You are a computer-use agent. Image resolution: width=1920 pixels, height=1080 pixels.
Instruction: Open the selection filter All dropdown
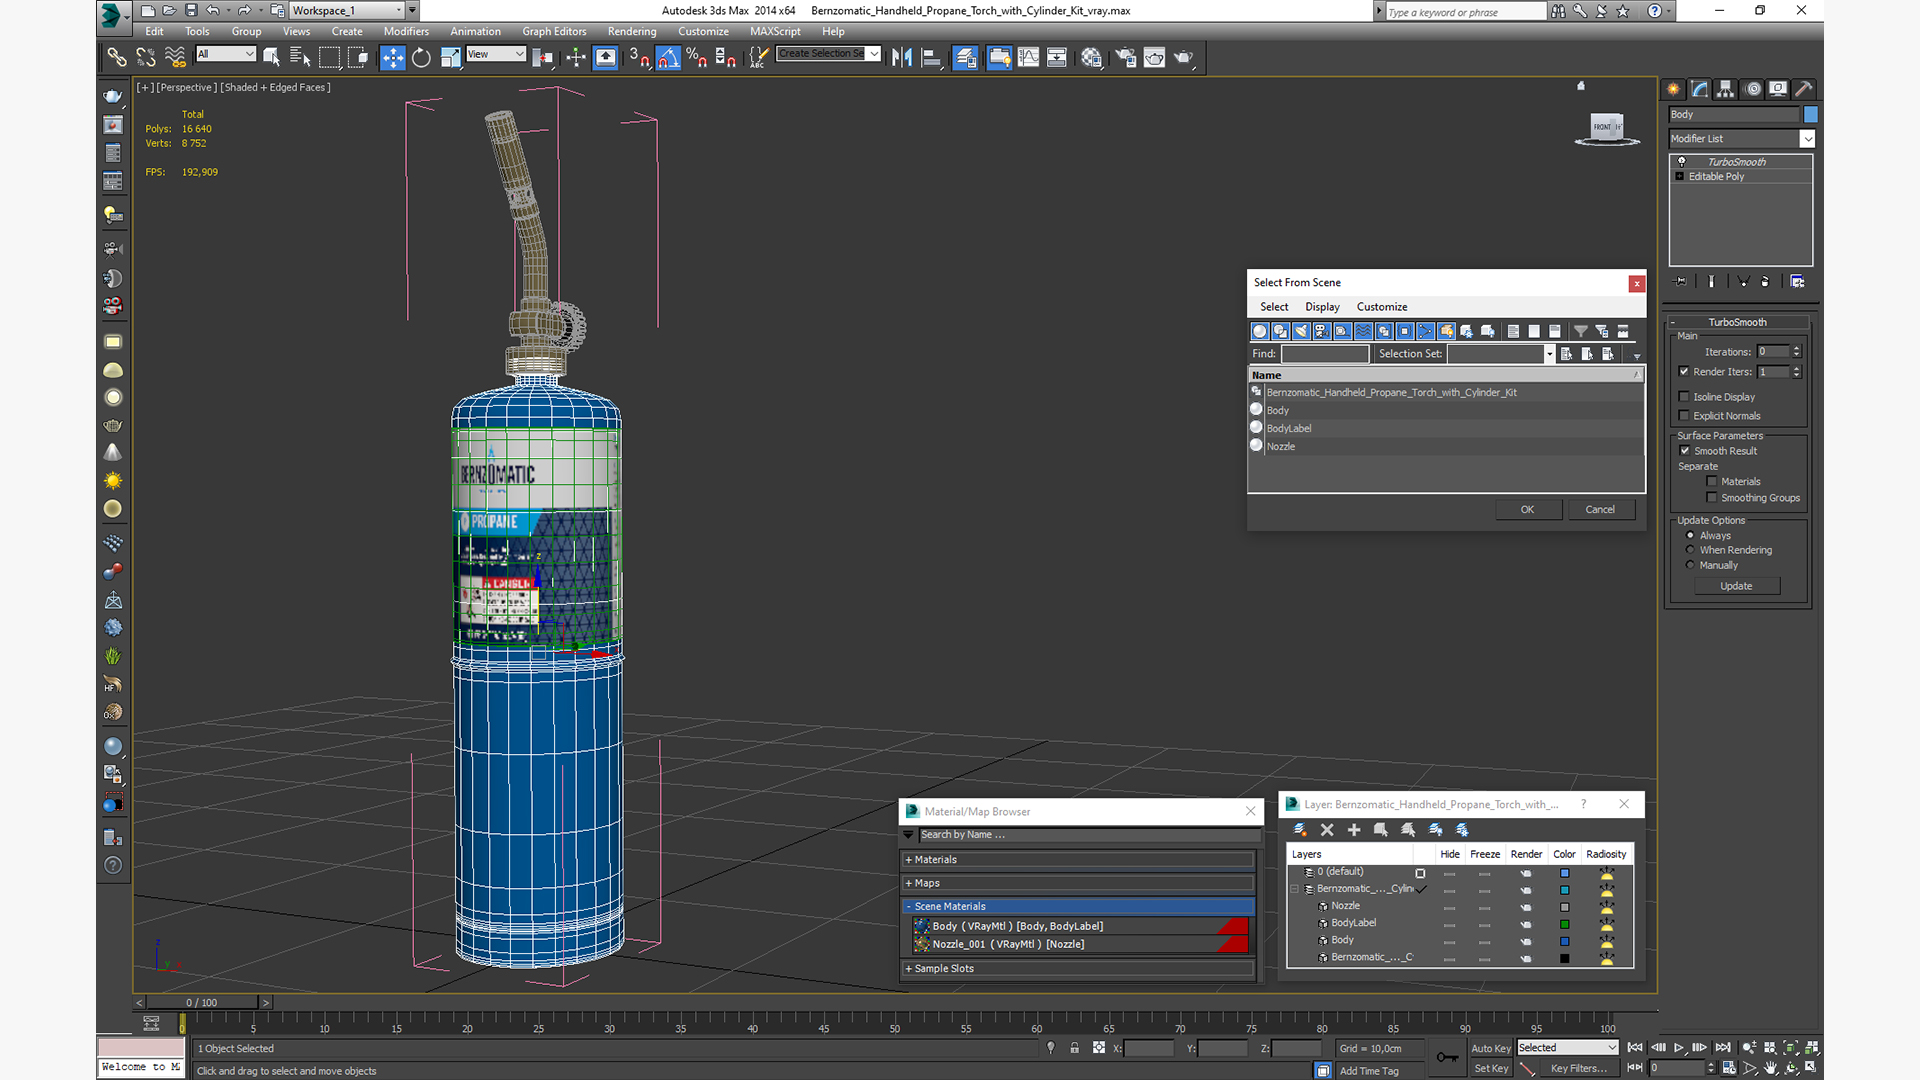pyautogui.click(x=226, y=54)
